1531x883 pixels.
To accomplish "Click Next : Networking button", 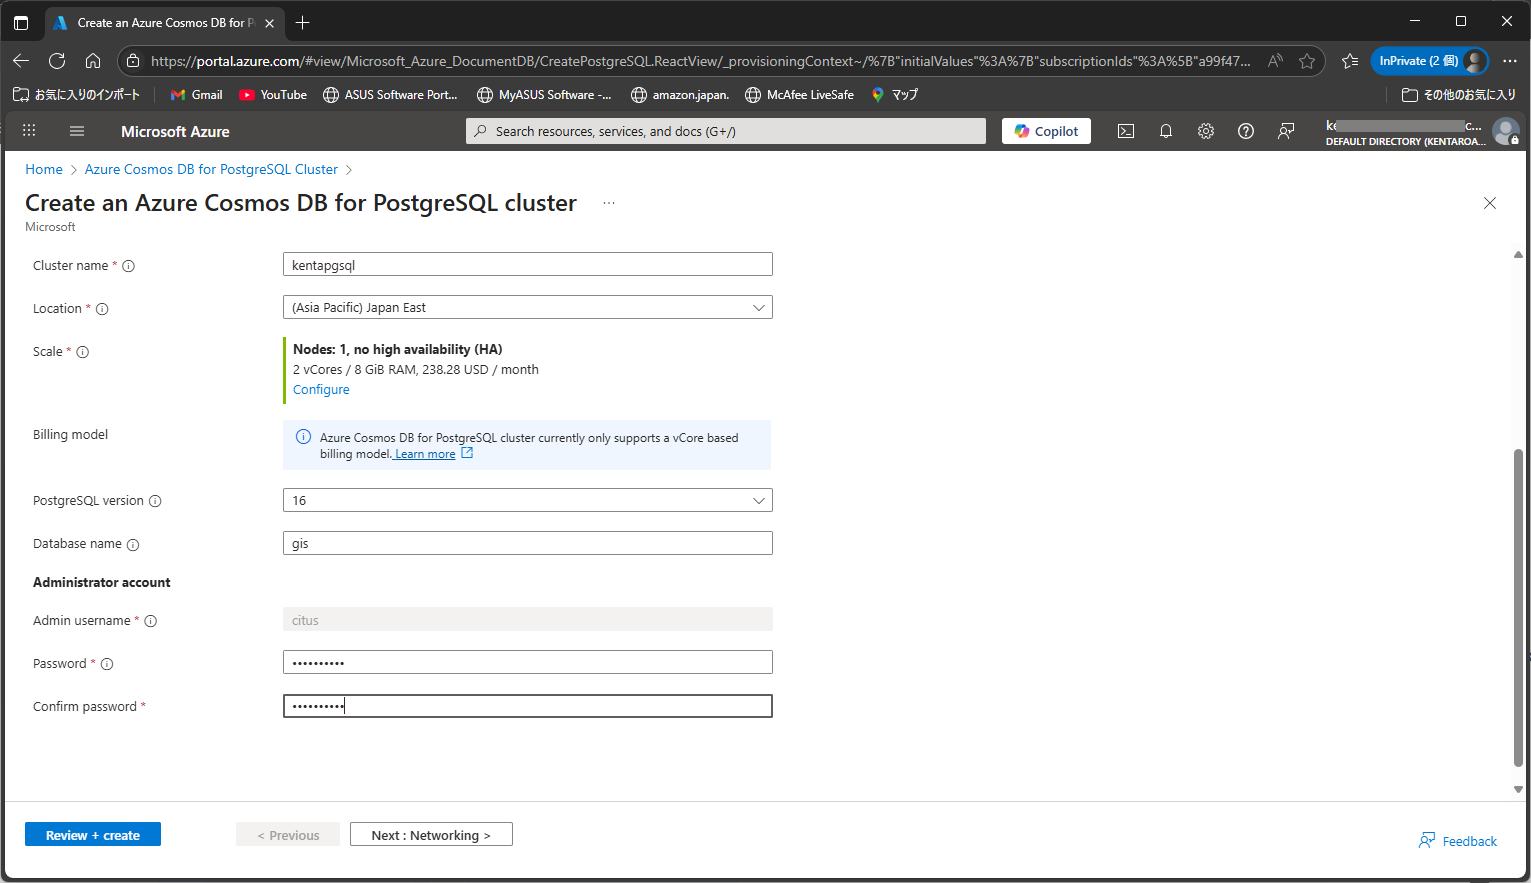I will (431, 835).
